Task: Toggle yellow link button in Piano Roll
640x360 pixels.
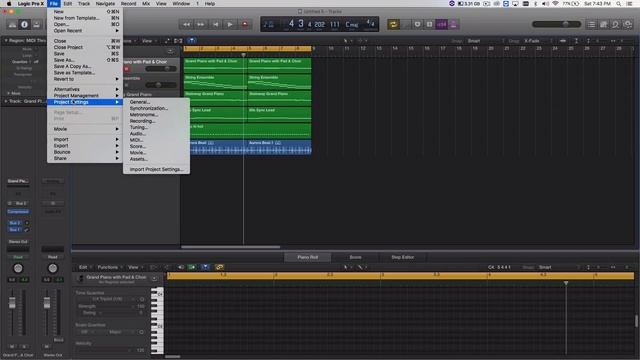Action: 219,267
